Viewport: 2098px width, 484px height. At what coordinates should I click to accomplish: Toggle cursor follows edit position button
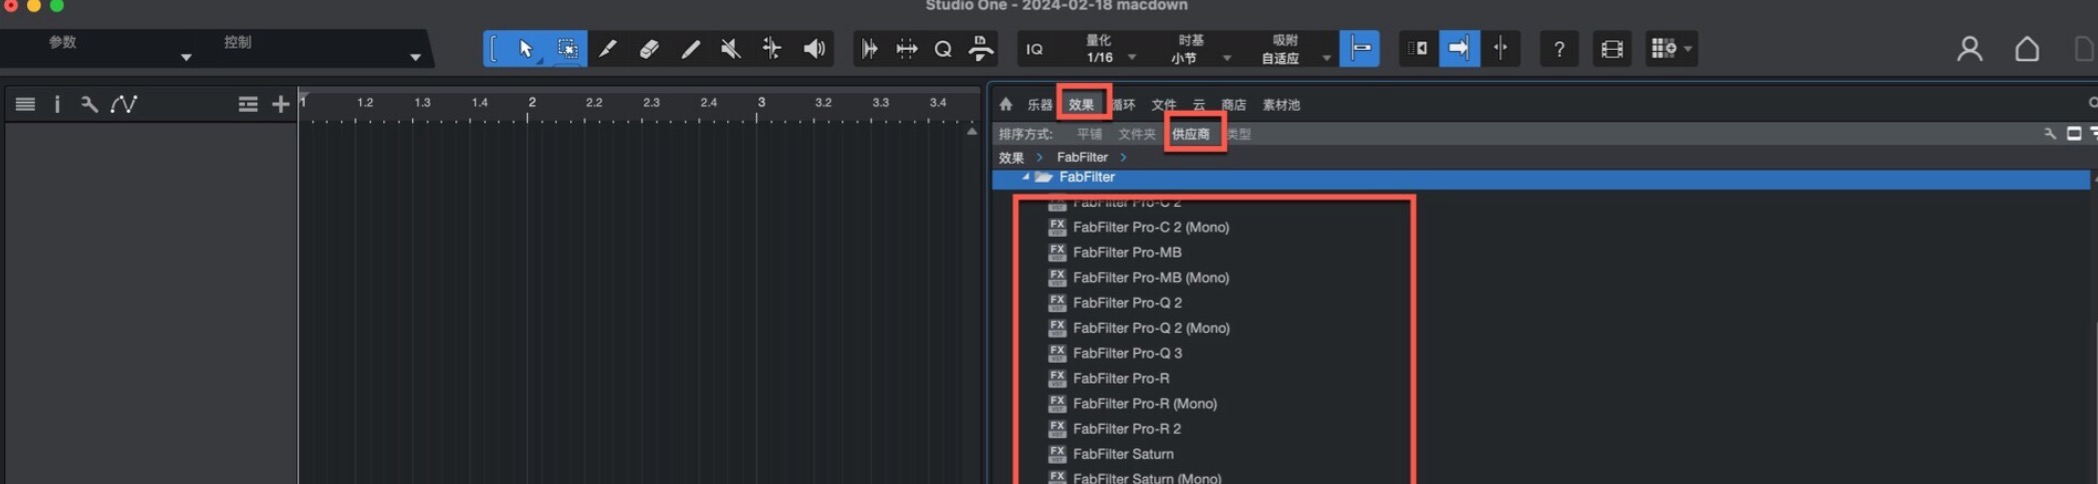[x=1501, y=48]
